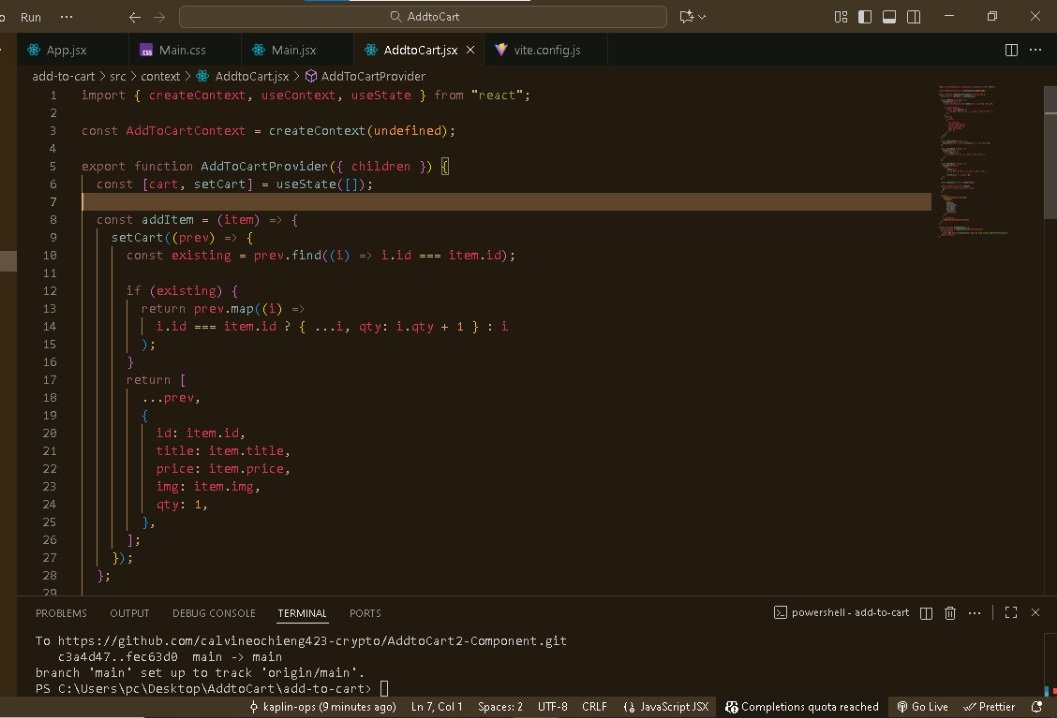Toggle the secondary sidebar
This screenshot has height=718, width=1057.
pos(913,17)
